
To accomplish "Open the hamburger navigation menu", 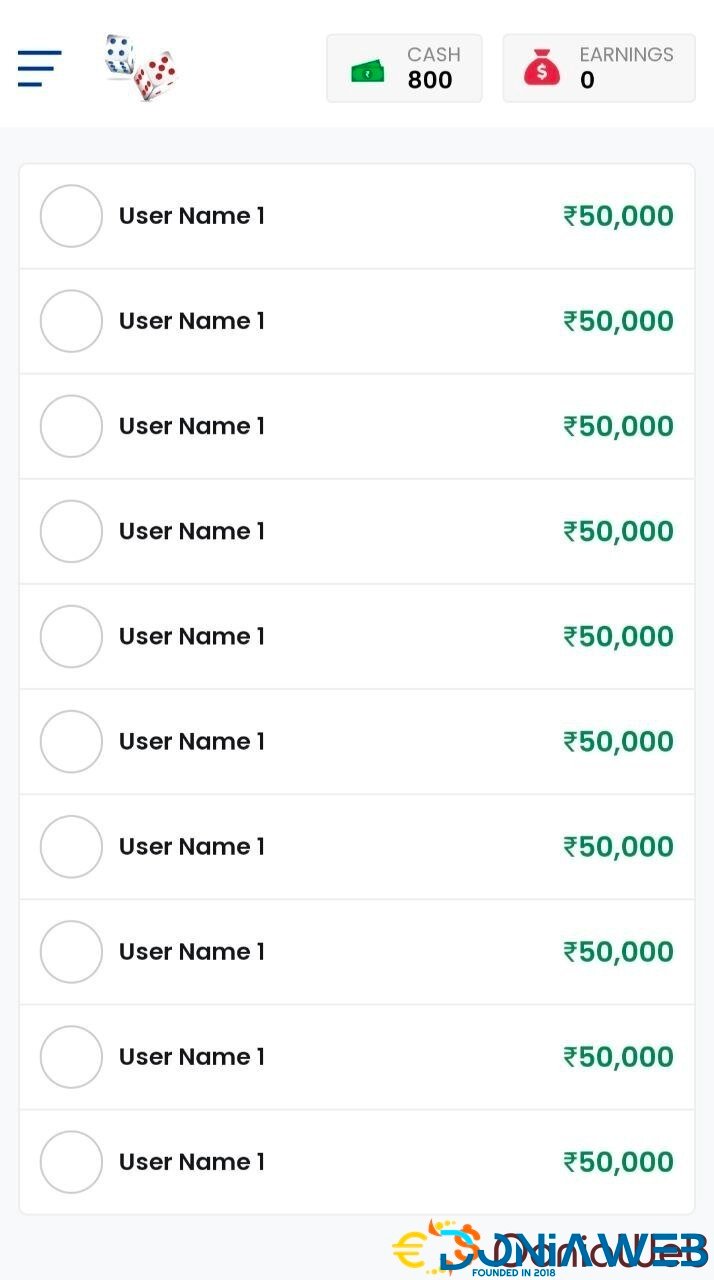I will tap(40, 68).
